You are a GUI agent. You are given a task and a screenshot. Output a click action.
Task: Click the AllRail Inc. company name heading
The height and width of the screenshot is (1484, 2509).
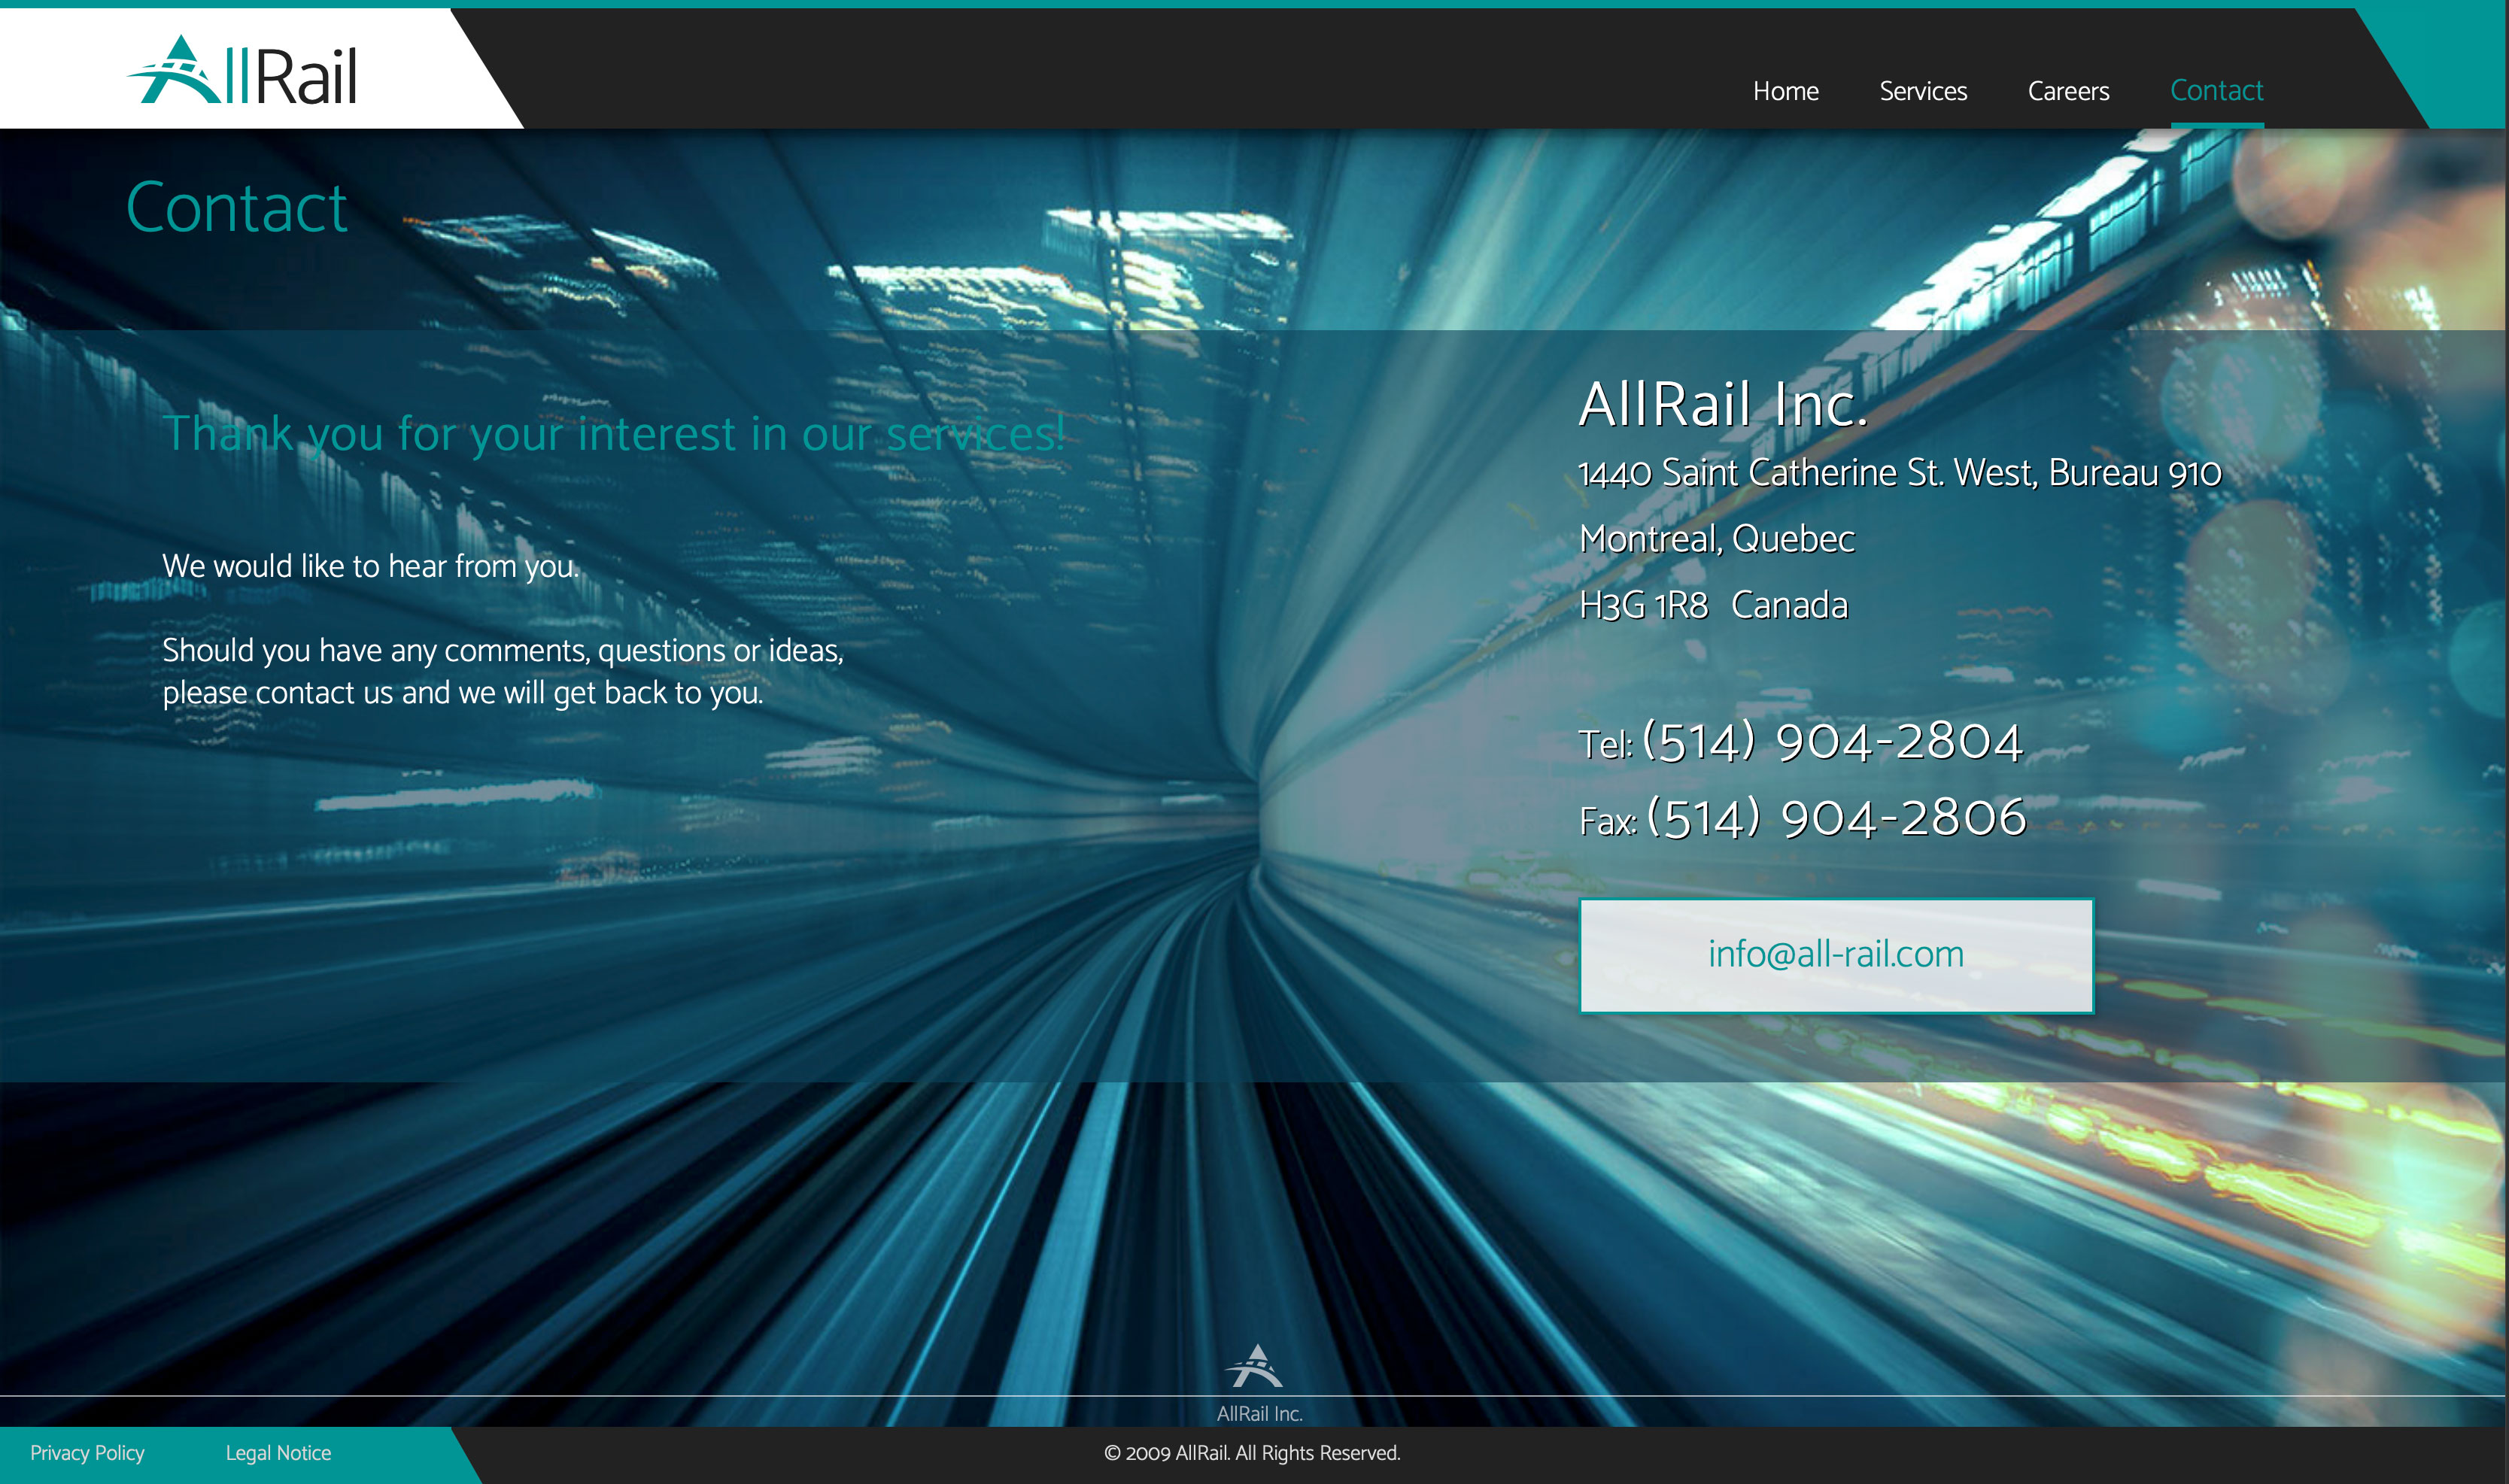(1722, 405)
